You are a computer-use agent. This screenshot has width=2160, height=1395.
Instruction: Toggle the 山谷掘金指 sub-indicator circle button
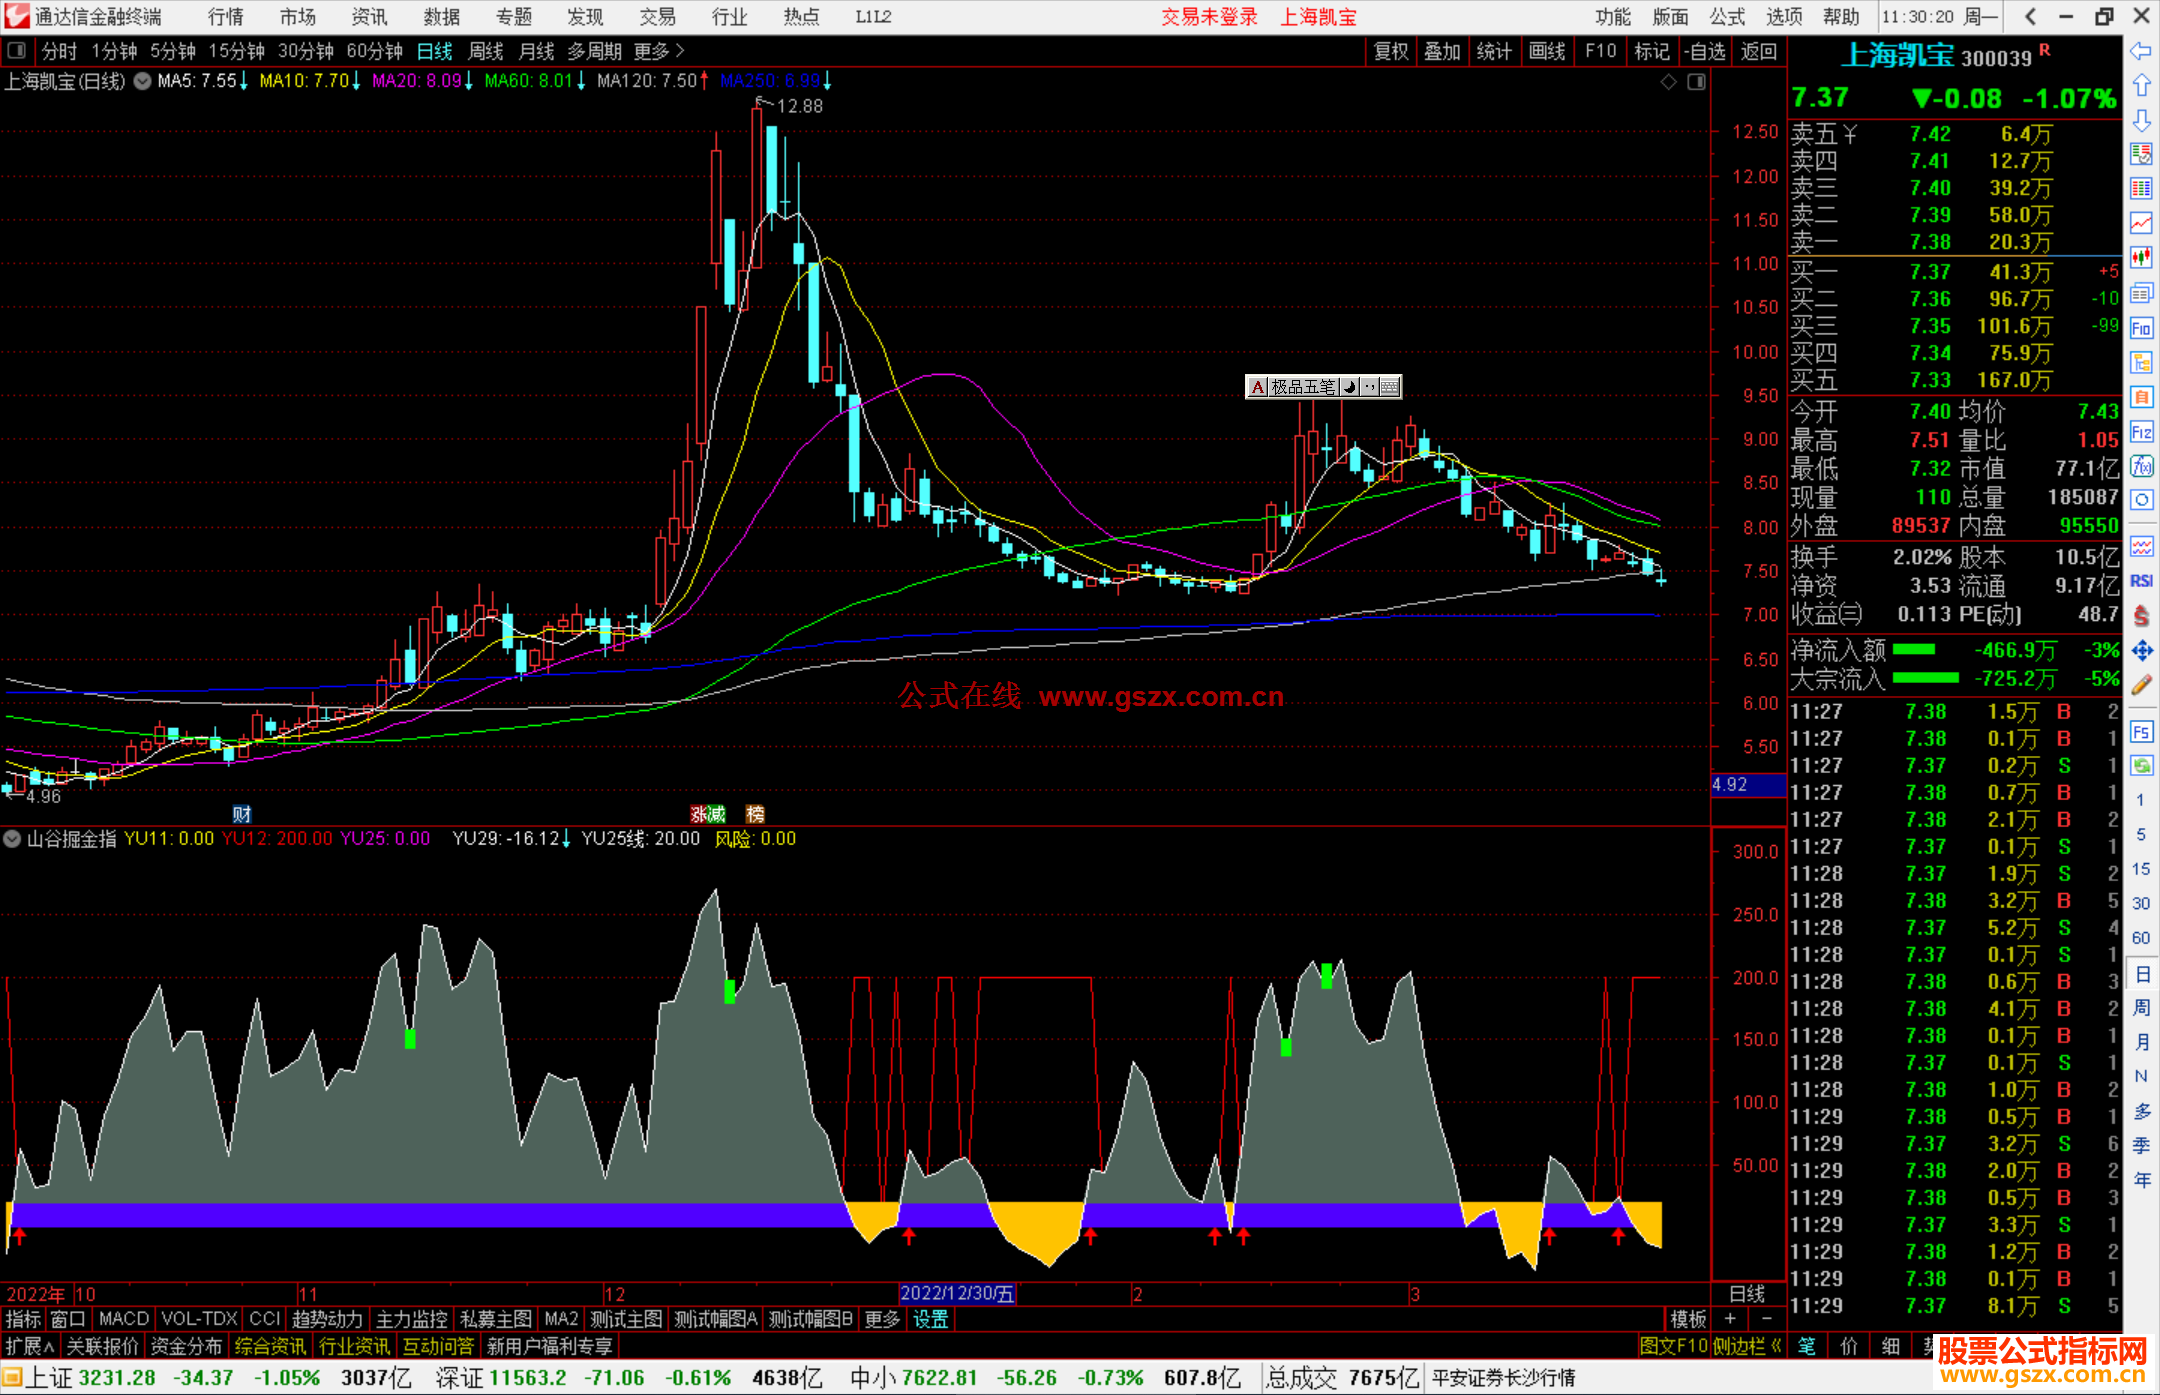coord(13,839)
